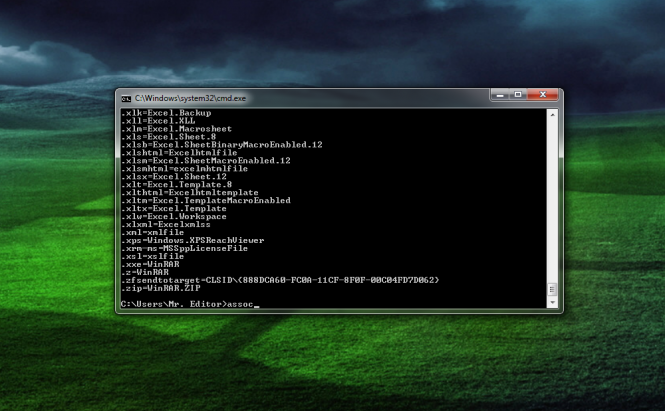The image size is (665, 411).
Task: Click the scrollbar up arrow
Action: (x=550, y=113)
